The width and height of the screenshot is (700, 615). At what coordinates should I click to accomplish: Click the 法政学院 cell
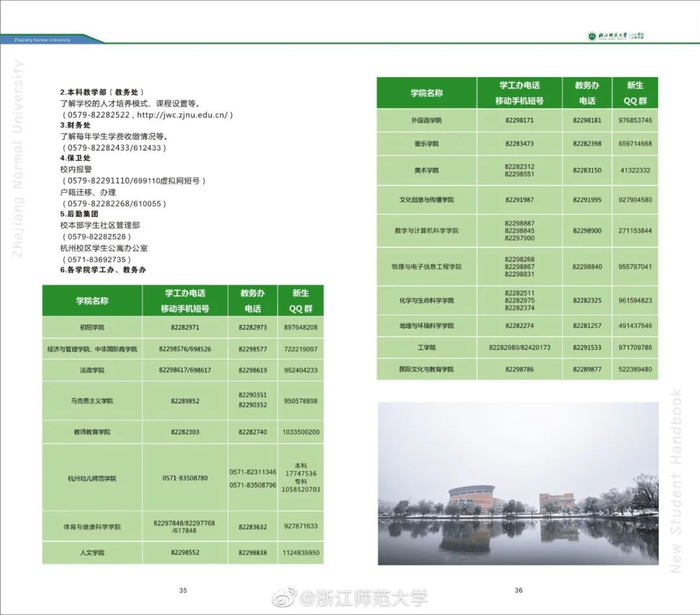click(x=92, y=370)
